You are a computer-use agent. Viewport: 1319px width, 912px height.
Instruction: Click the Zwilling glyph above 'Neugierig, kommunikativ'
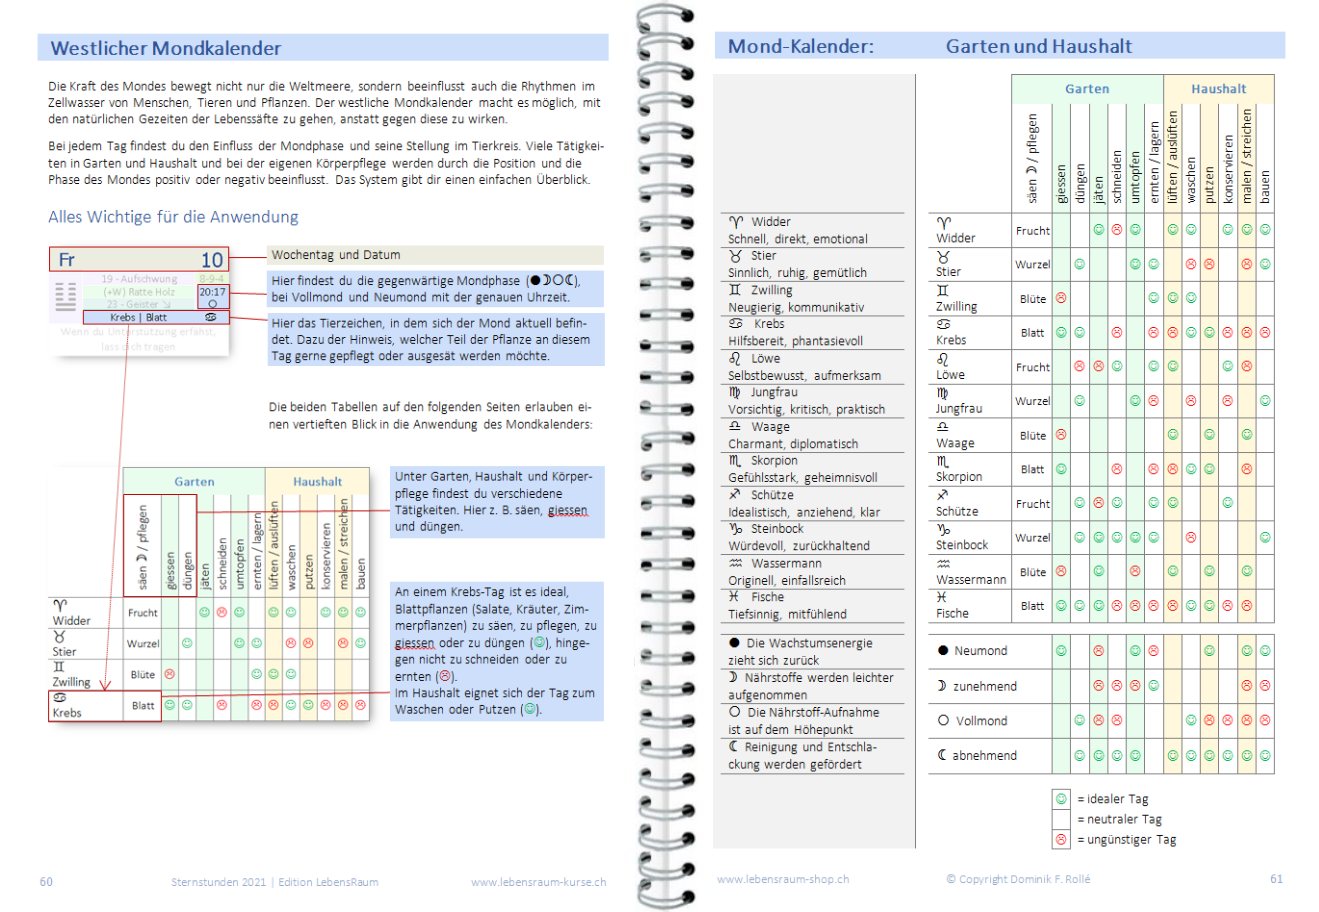tap(736, 290)
